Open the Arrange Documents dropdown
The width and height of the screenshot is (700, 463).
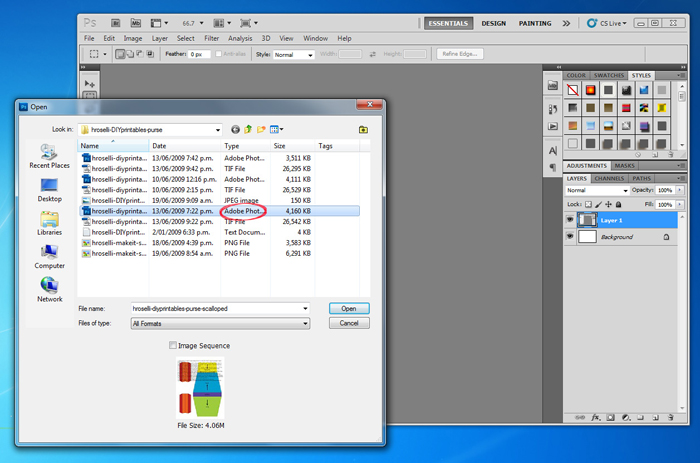[x=222, y=23]
